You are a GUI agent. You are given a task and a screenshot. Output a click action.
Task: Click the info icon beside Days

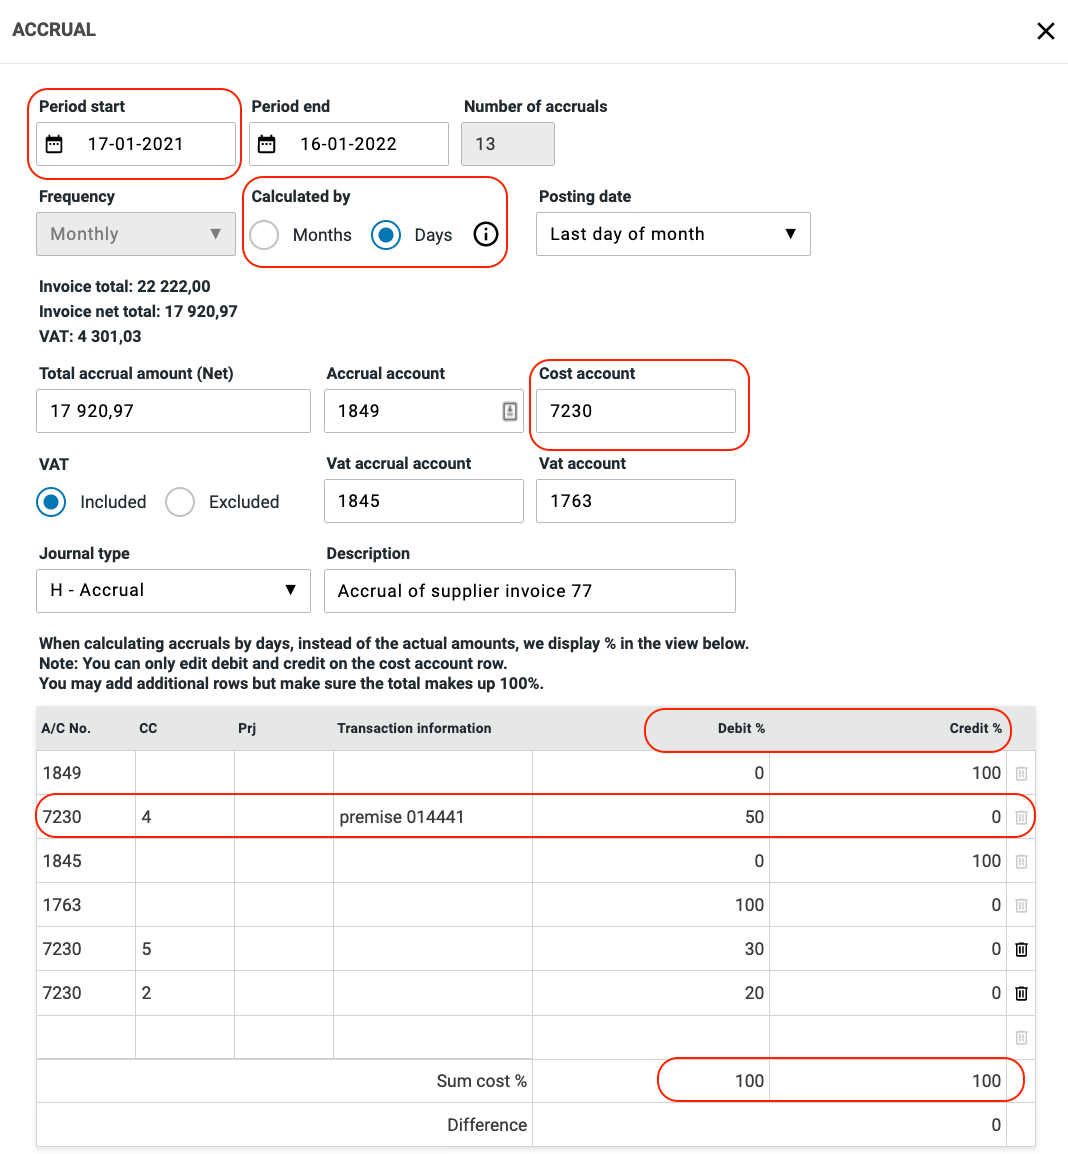click(x=485, y=234)
